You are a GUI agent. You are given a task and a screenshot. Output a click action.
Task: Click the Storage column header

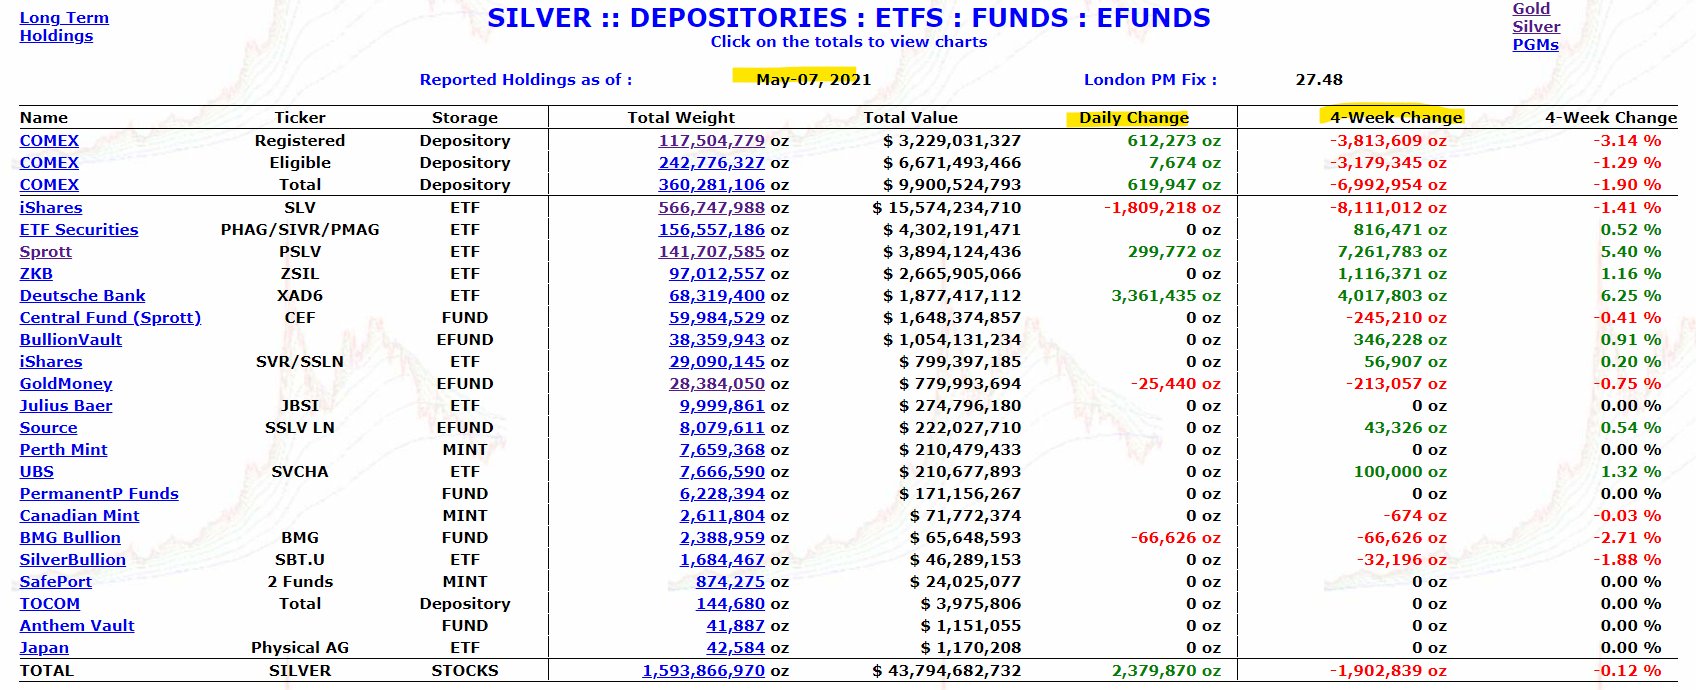465,118
